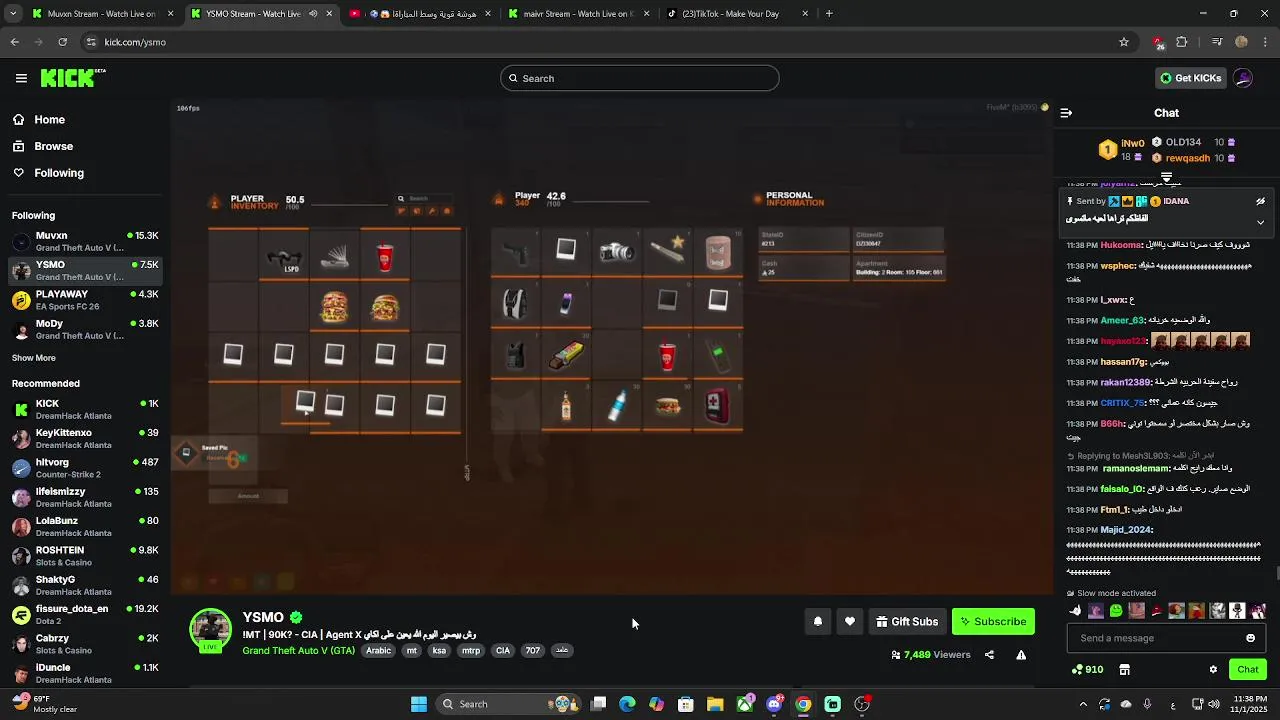Click the Arabic language tag

pyautogui.click(x=379, y=650)
